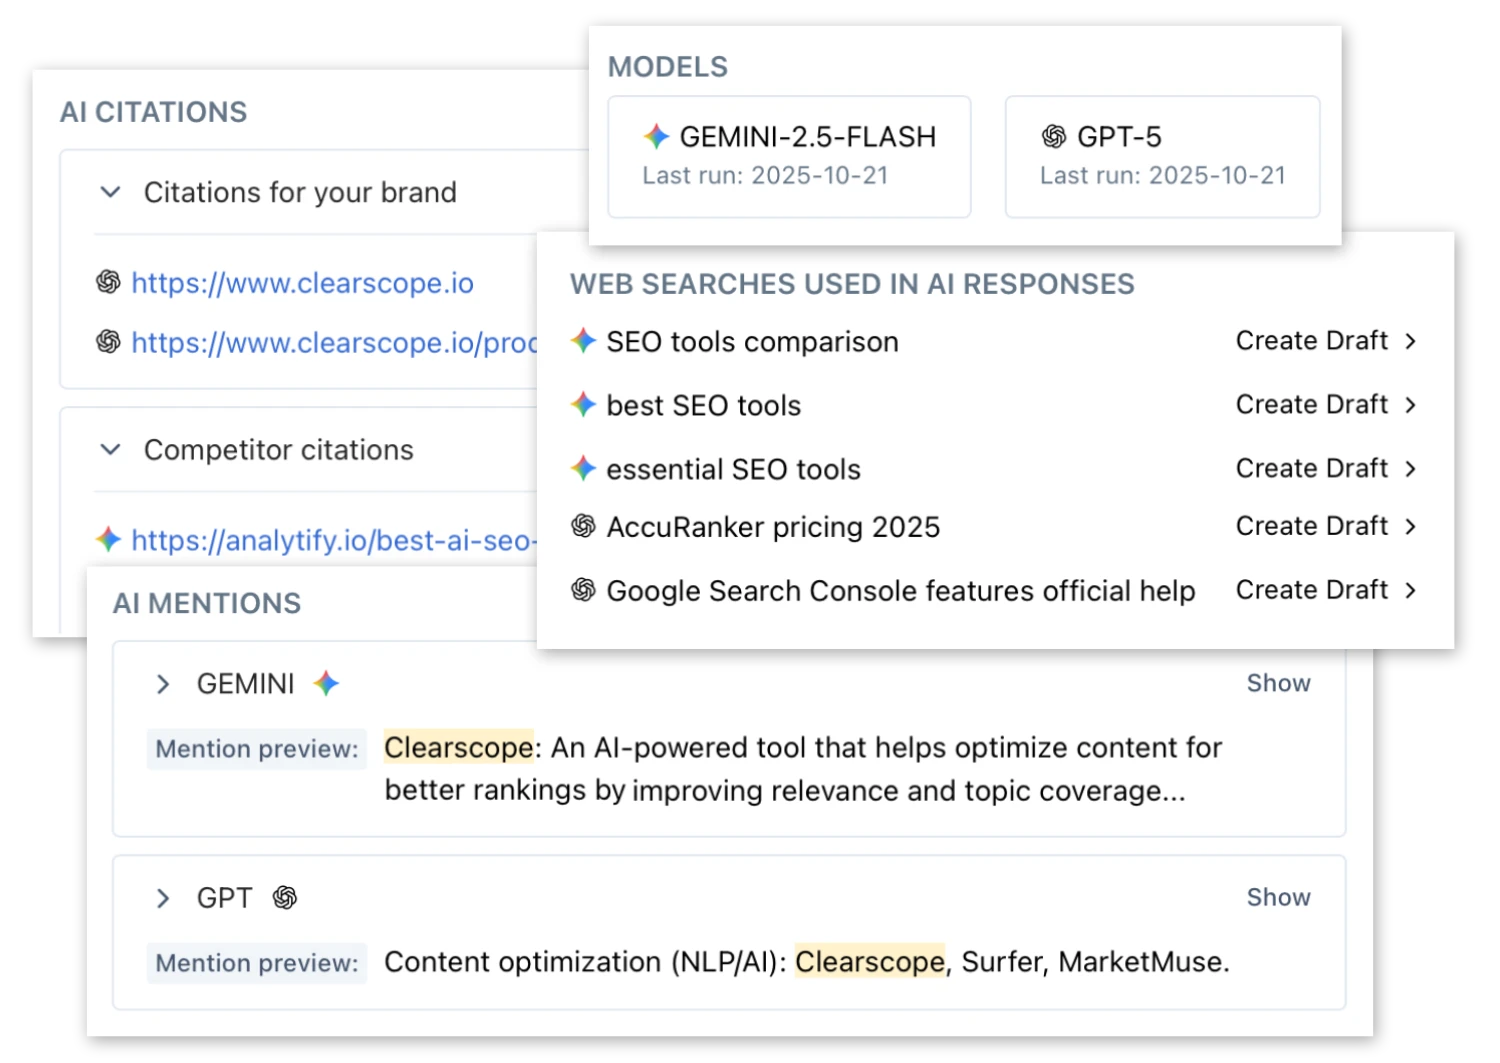Screen dimensions: 1500x1063
Task: Expand the GEMINI mention row
Action: click(163, 684)
